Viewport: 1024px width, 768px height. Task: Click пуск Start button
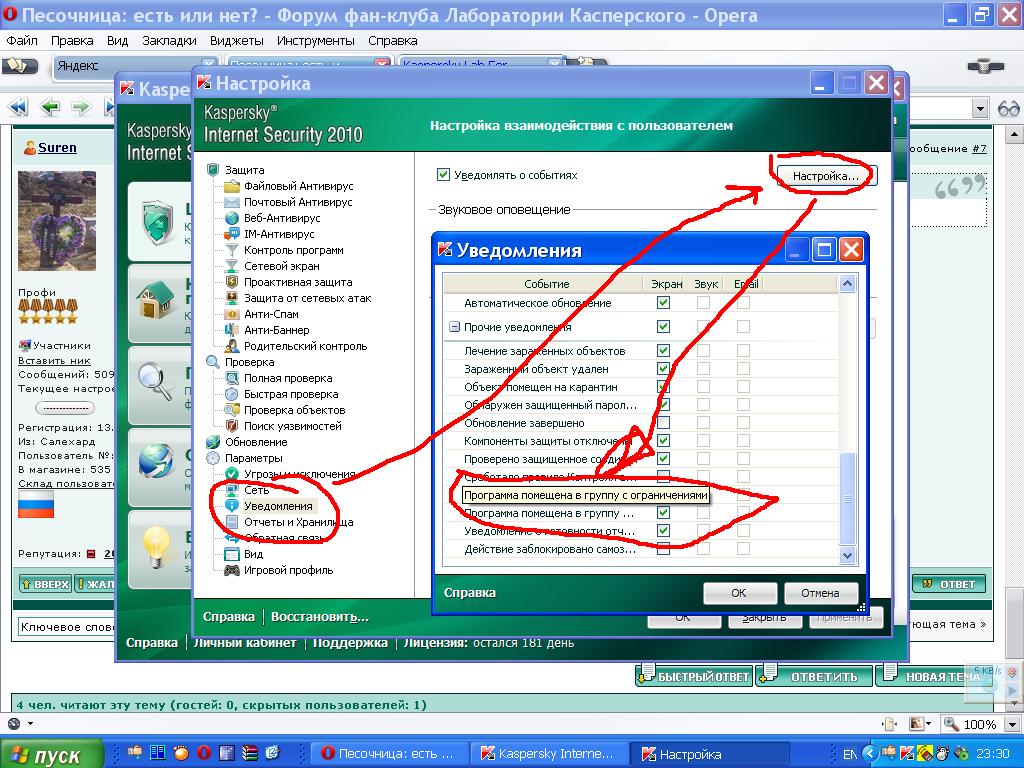pyautogui.click(x=52, y=754)
